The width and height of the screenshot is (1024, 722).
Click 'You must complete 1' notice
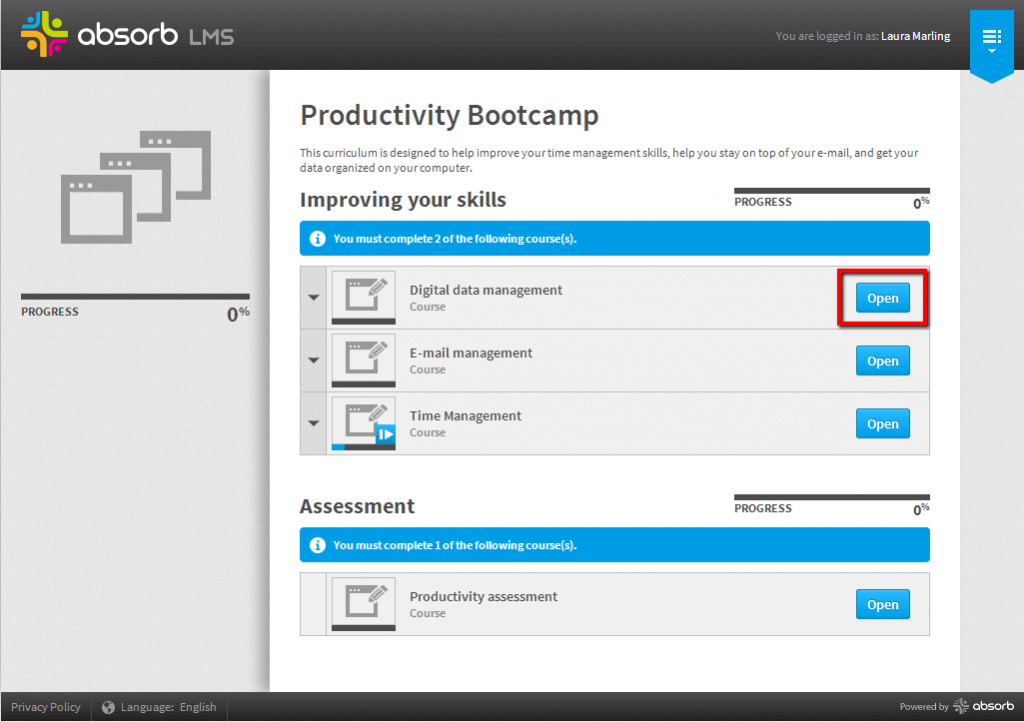[x=615, y=545]
